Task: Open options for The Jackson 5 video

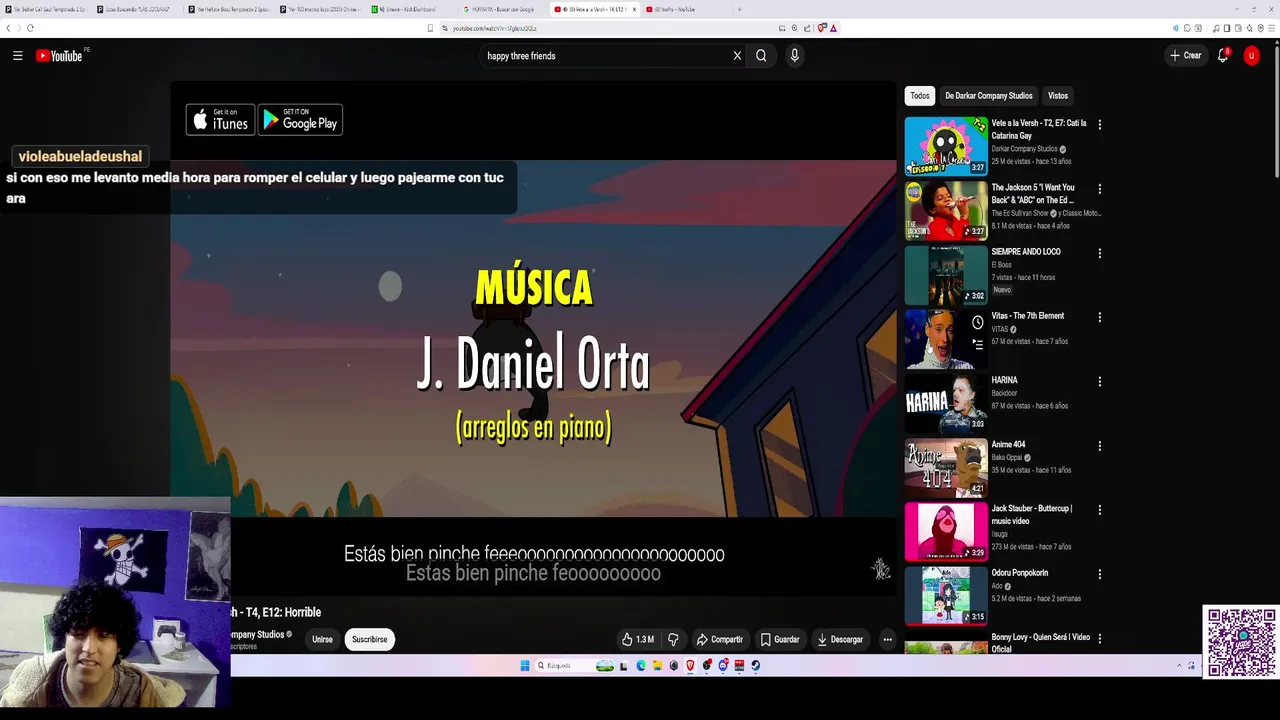Action: click(1100, 189)
